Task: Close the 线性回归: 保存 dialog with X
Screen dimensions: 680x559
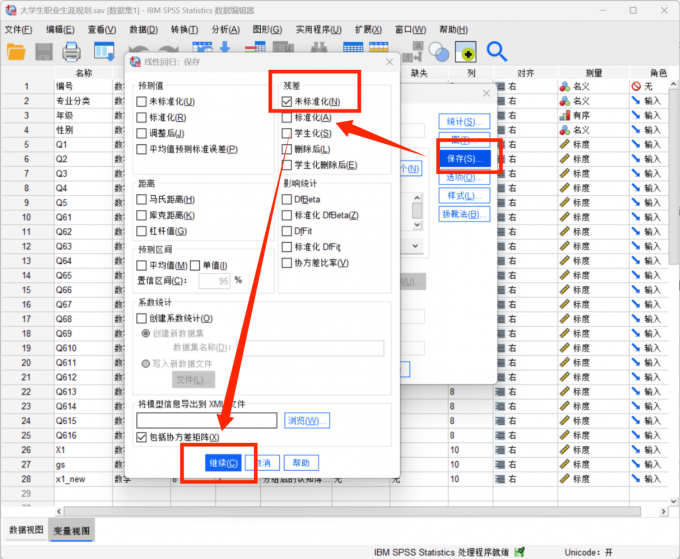Action: pyautogui.click(x=387, y=62)
